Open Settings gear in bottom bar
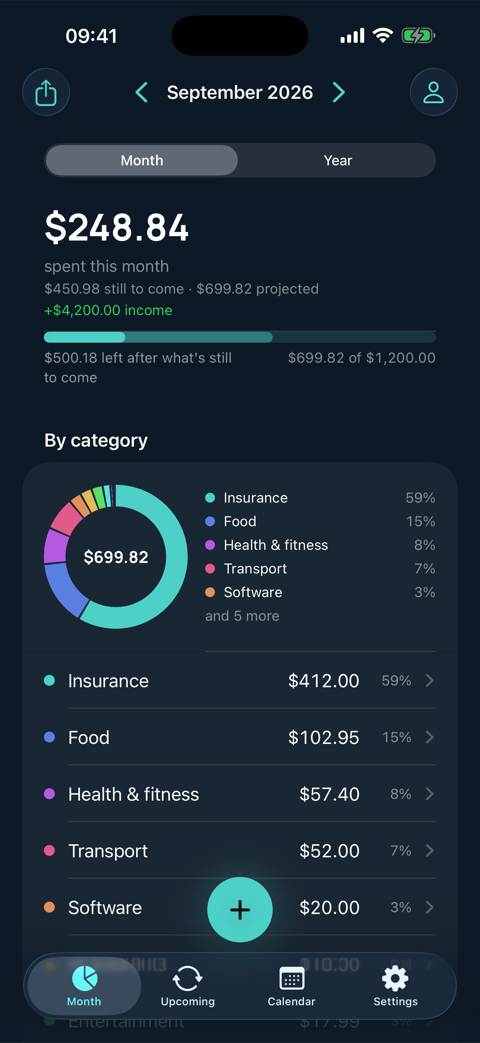The height and width of the screenshot is (1043, 480). point(395,986)
